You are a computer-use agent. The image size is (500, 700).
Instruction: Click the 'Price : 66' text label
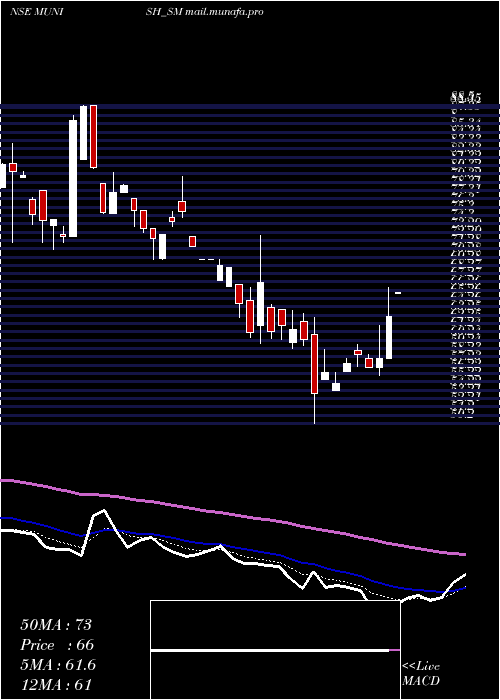point(57,645)
